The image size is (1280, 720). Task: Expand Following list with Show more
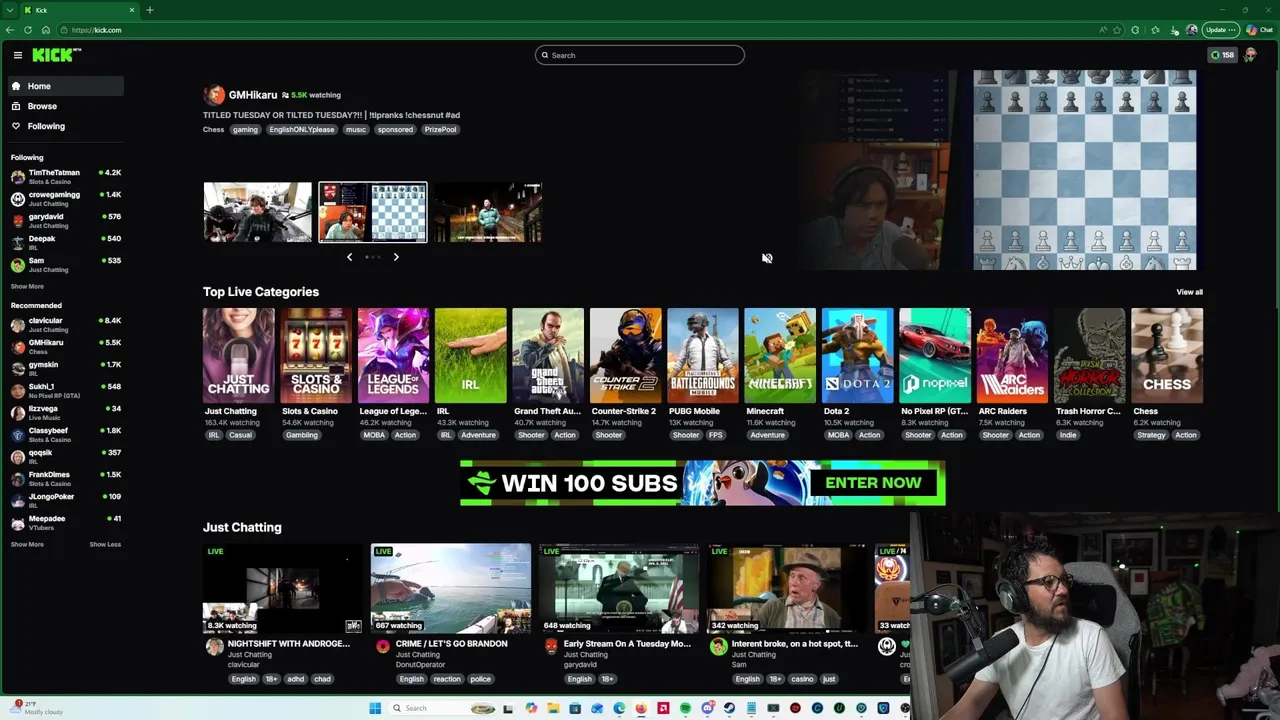tap(27, 286)
